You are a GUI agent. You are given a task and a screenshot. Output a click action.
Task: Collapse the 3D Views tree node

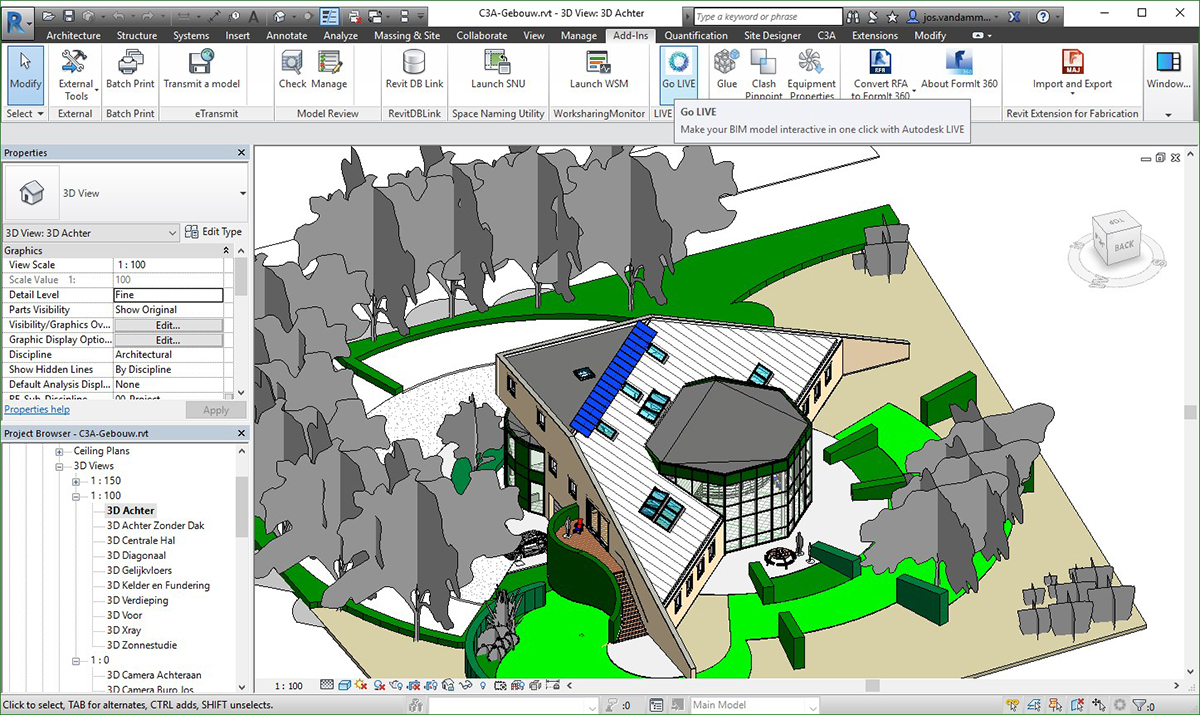(59, 466)
